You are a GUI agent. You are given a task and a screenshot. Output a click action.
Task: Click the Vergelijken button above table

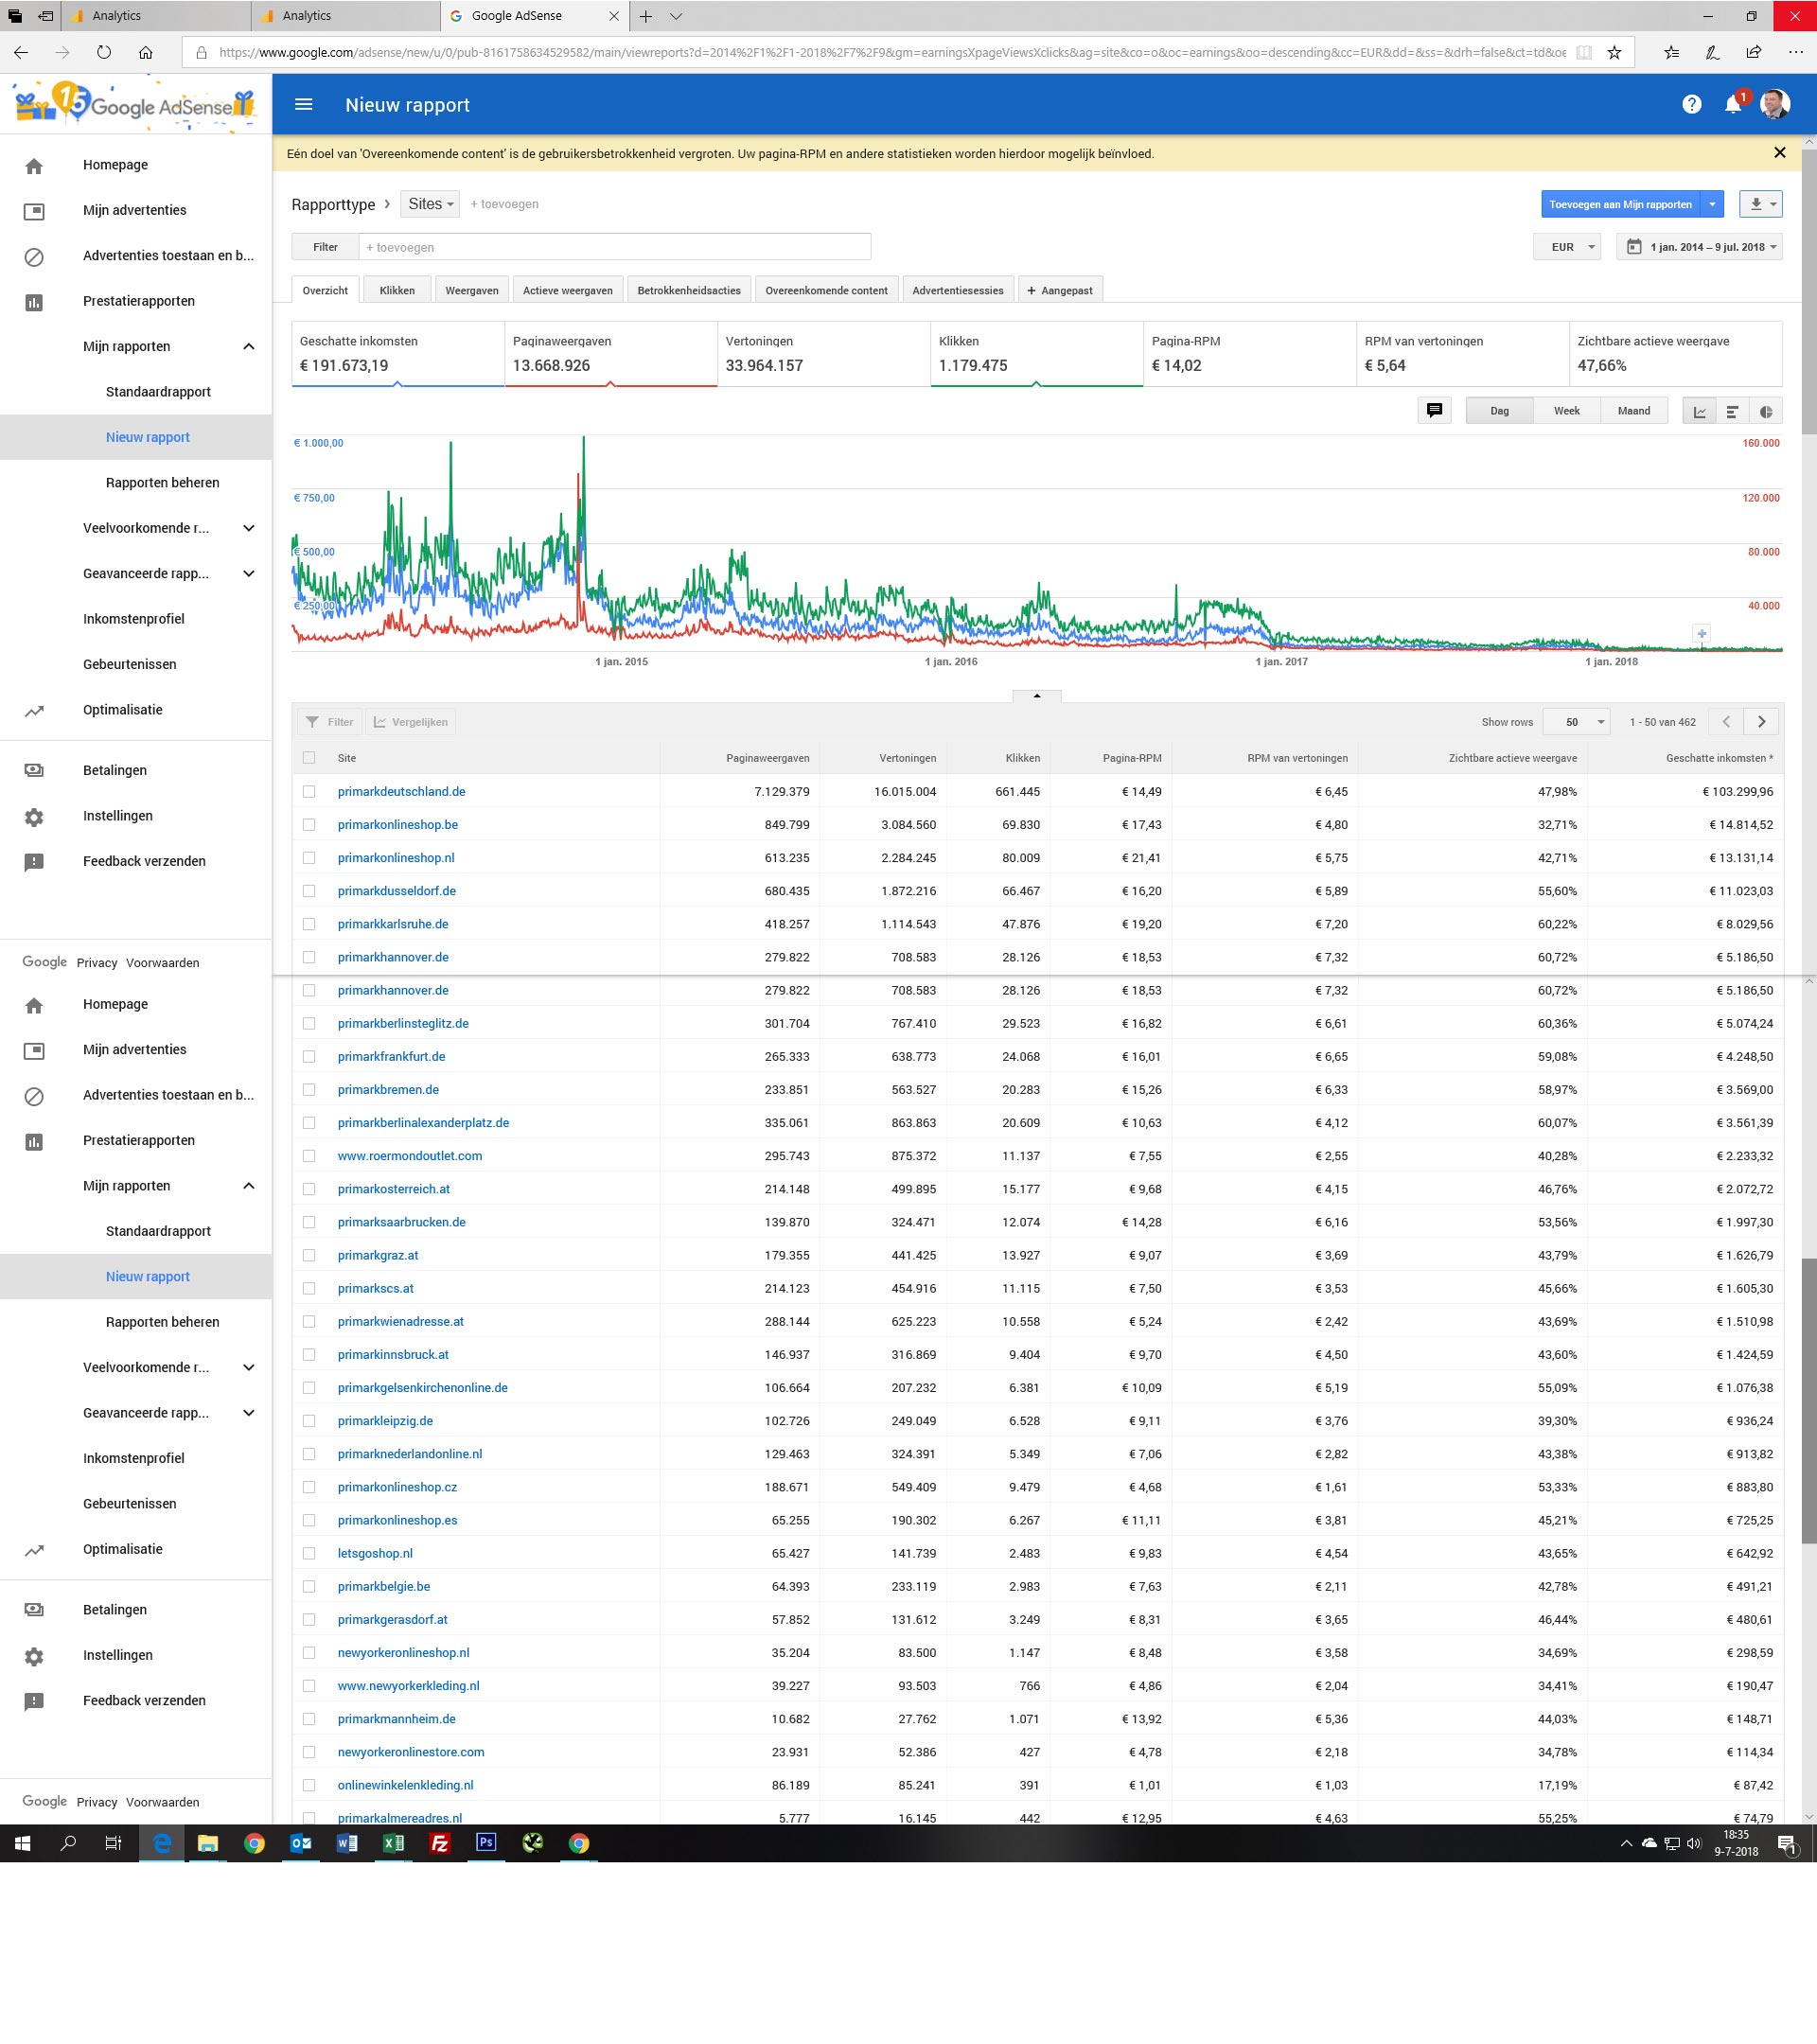(x=410, y=722)
